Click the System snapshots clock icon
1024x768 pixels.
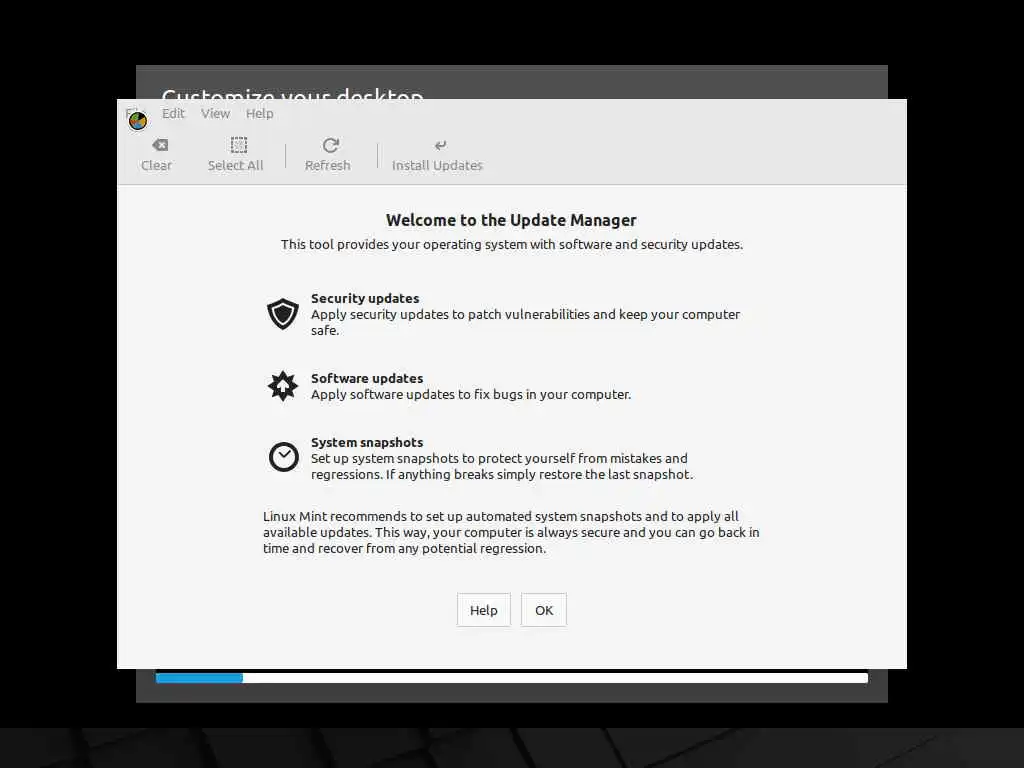283,457
